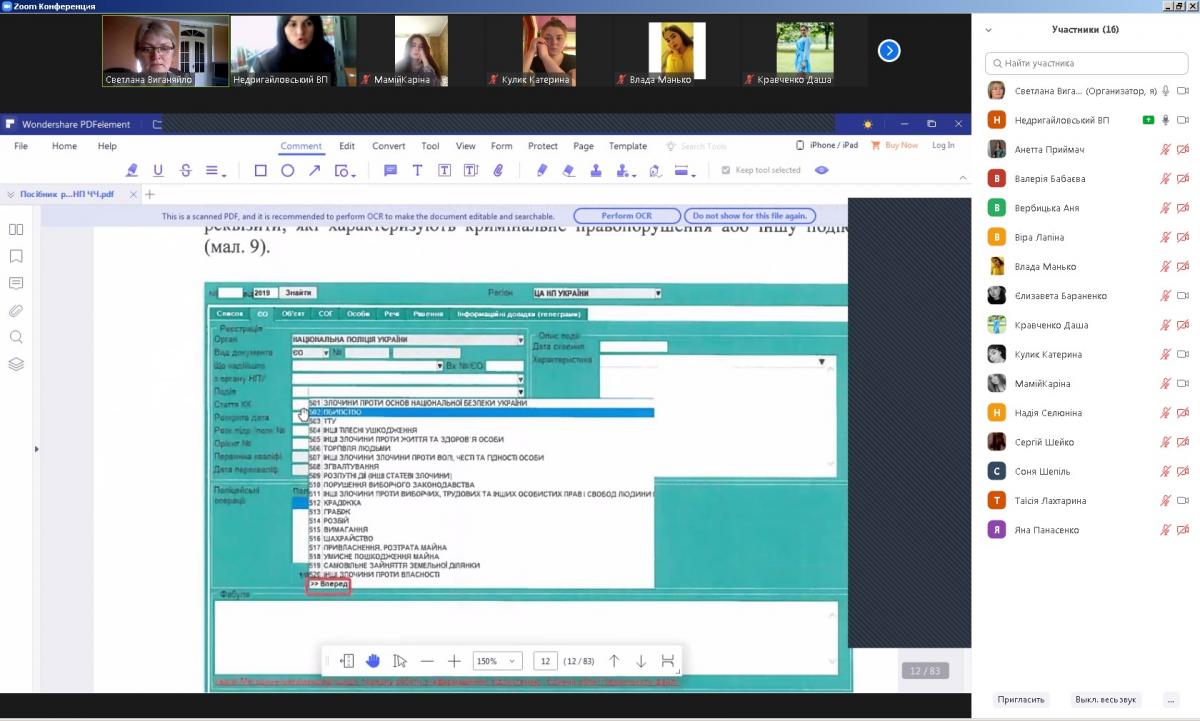Screen dimensions: 1200x721
Task: Switch to the Template tab
Action: coord(628,146)
